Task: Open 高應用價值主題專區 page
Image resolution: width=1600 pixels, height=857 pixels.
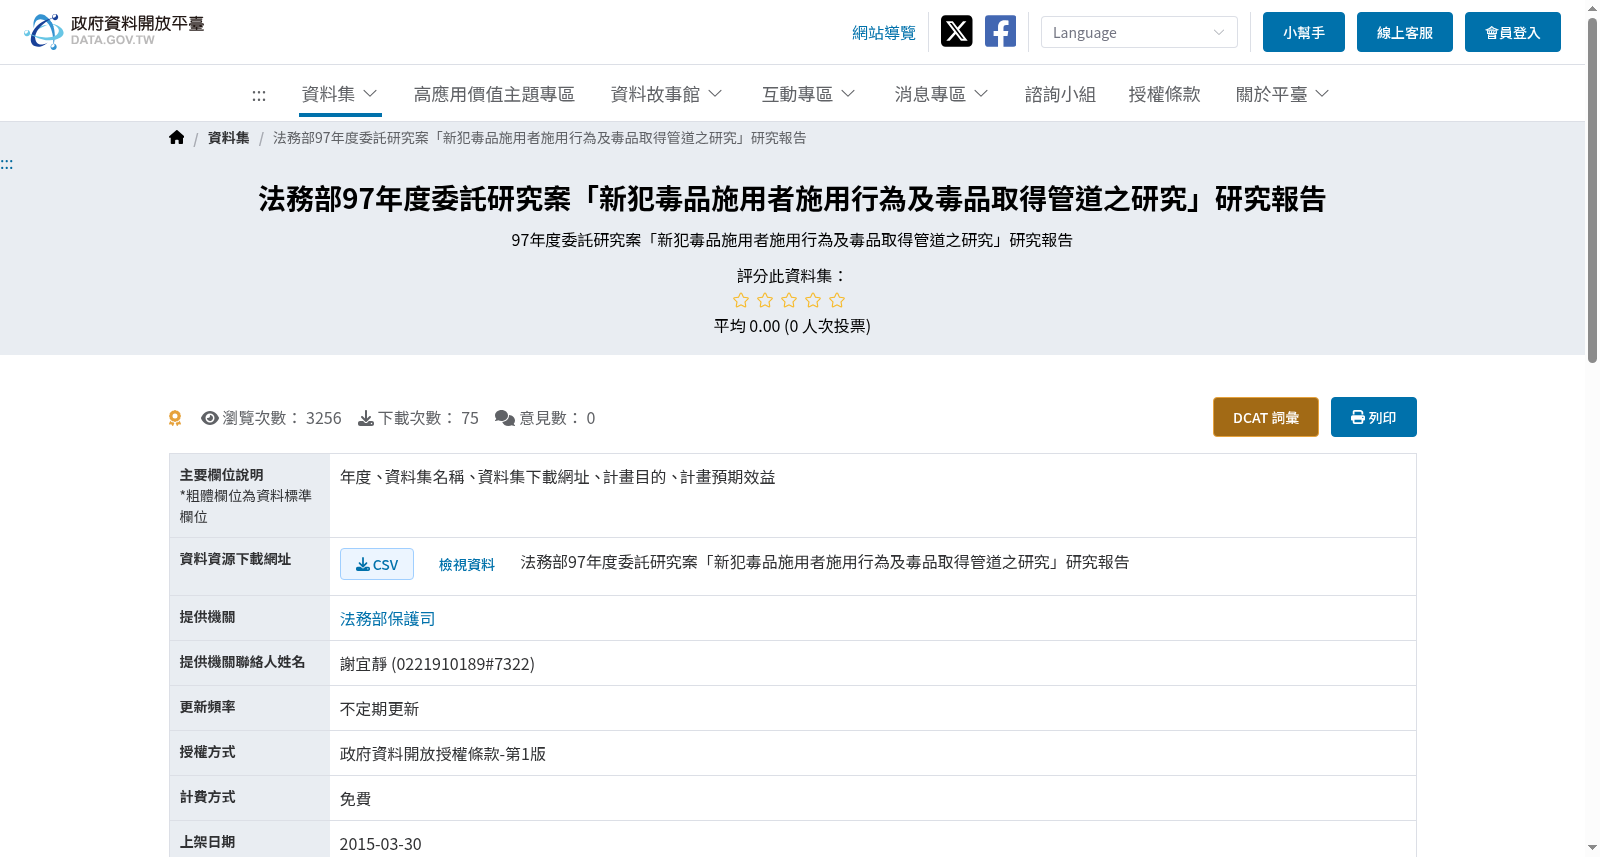Action: tap(494, 94)
